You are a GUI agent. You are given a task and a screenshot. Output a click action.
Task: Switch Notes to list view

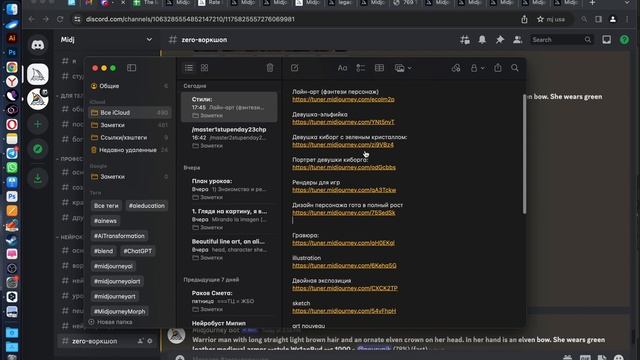189,68
